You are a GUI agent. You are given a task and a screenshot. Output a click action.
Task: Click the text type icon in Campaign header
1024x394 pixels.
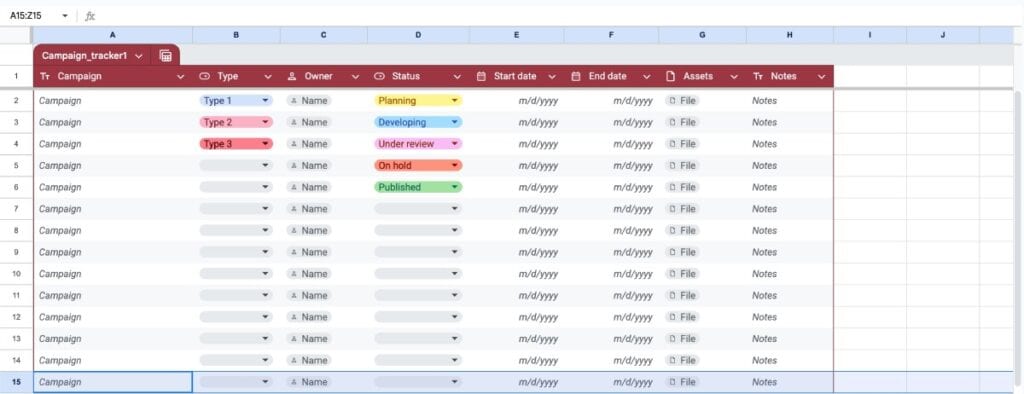[x=45, y=76]
